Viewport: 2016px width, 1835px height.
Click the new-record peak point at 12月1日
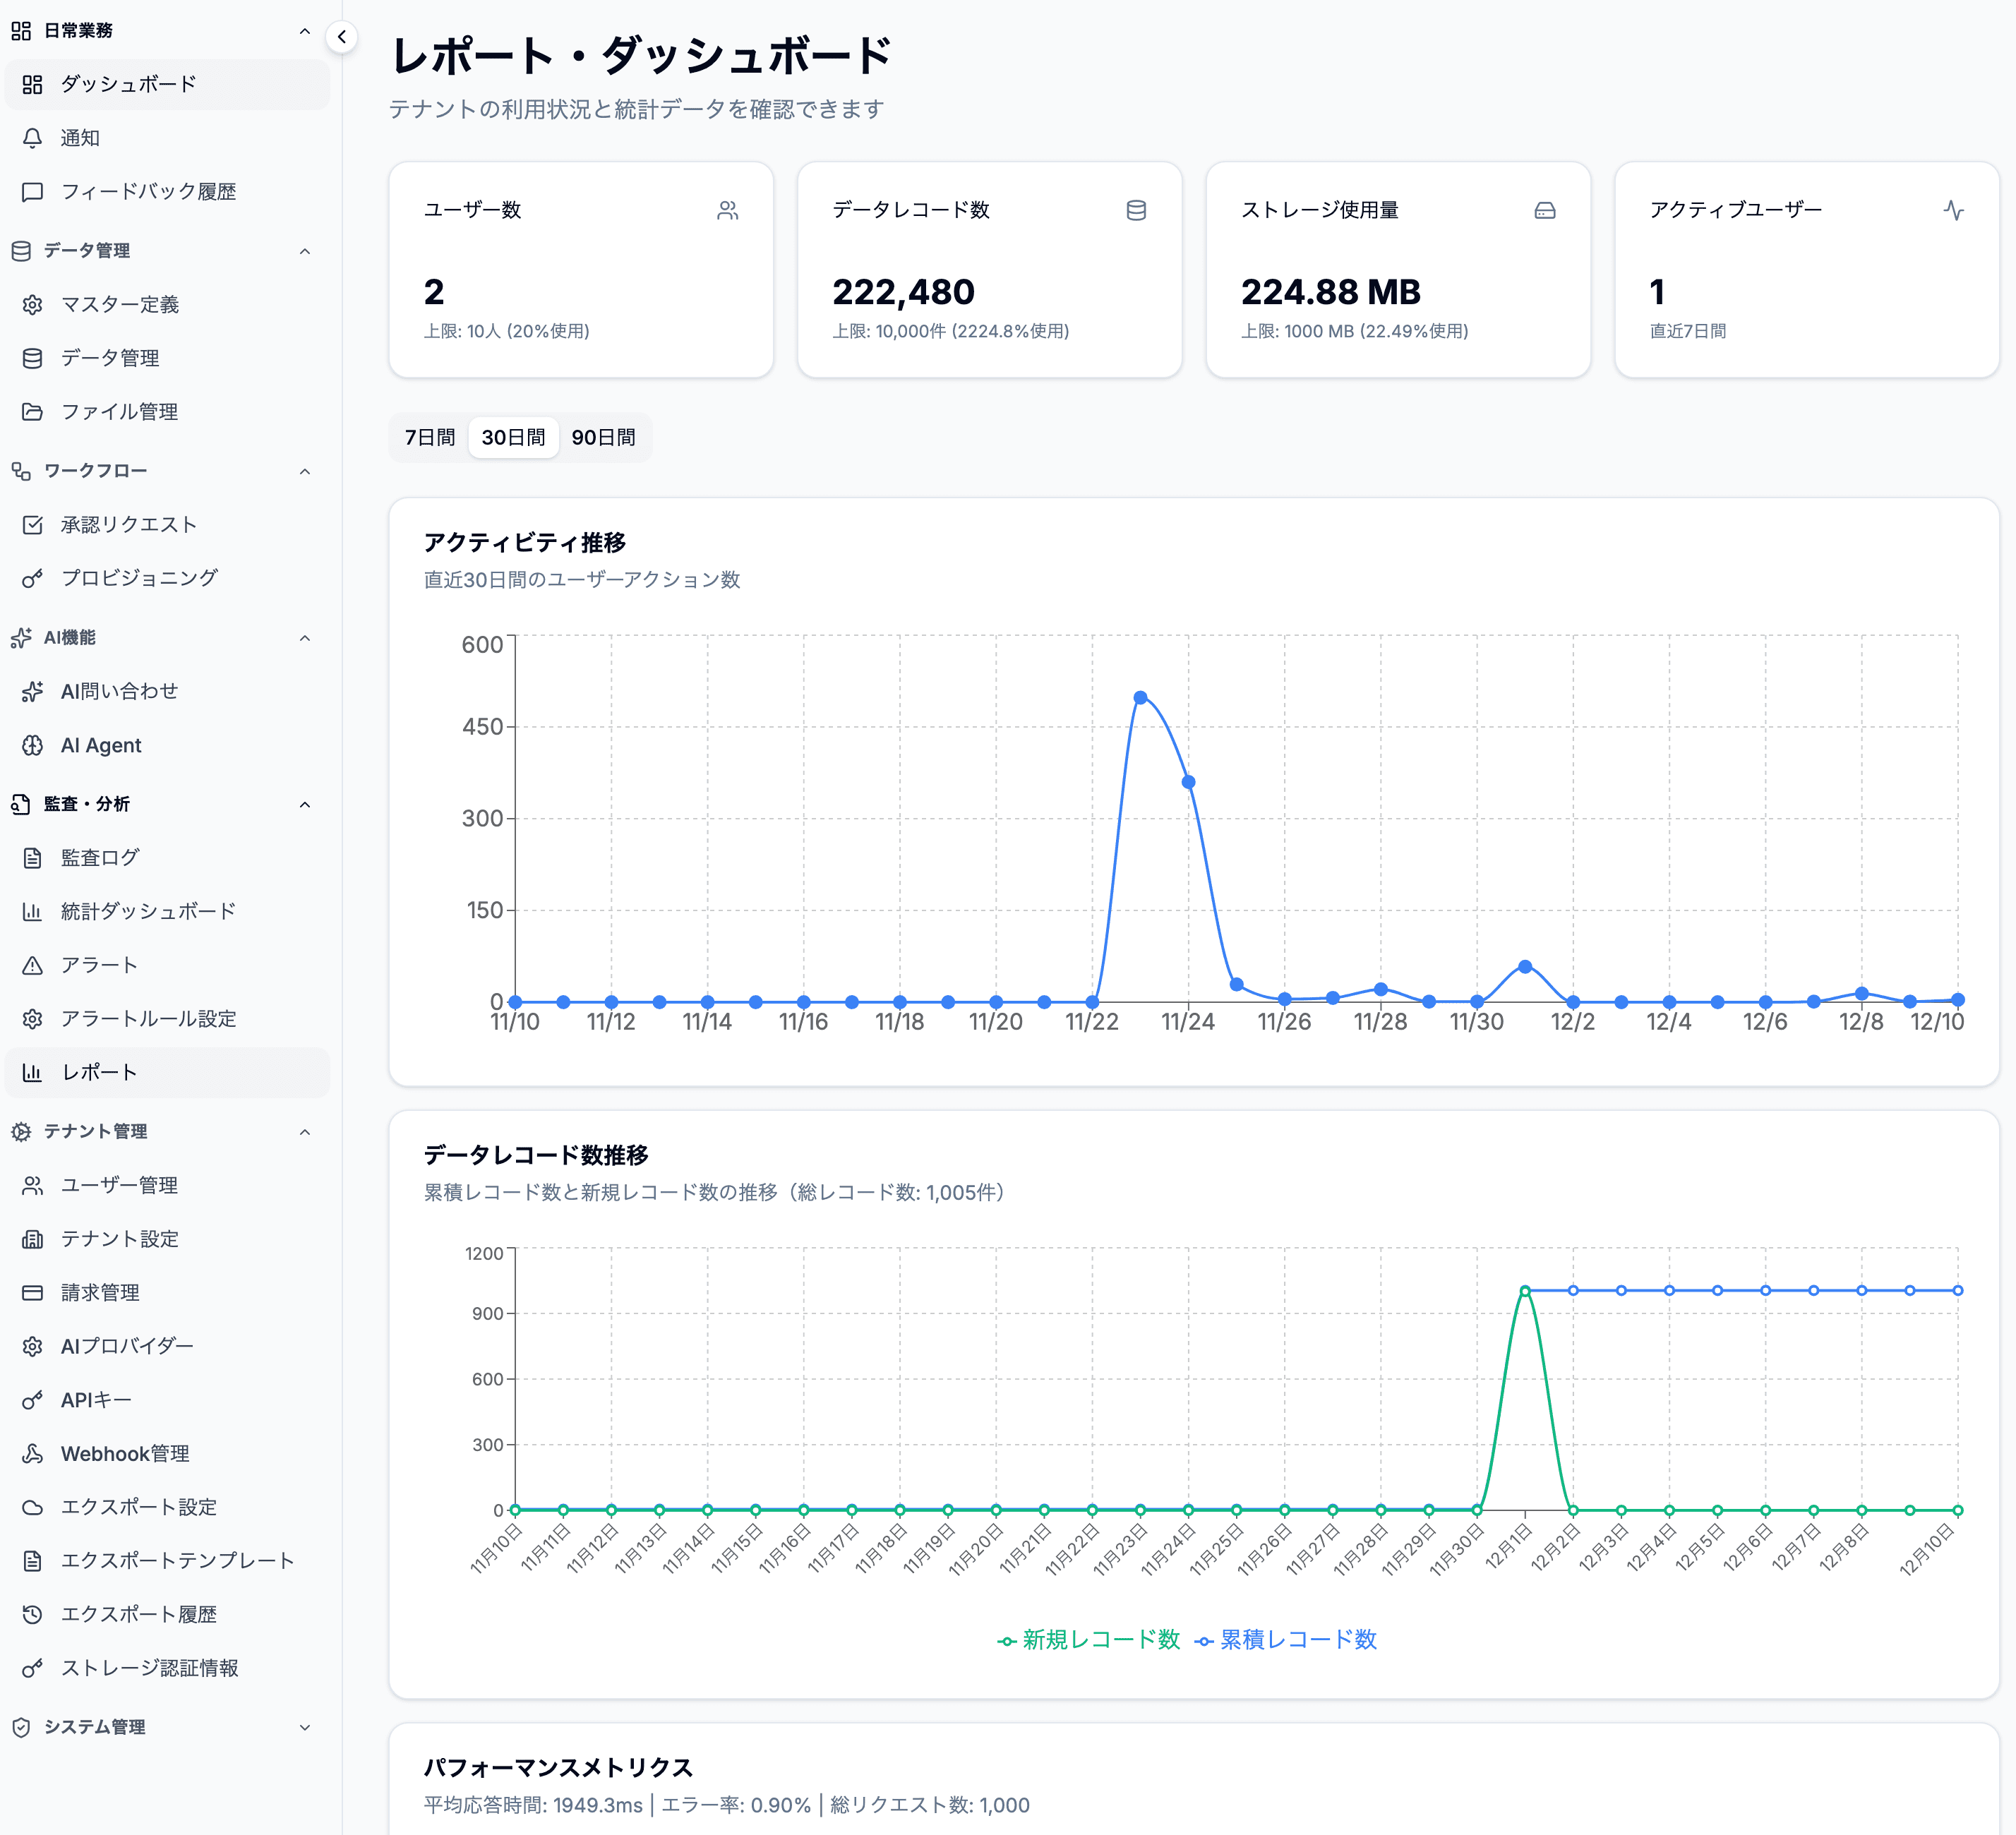tap(1525, 1291)
